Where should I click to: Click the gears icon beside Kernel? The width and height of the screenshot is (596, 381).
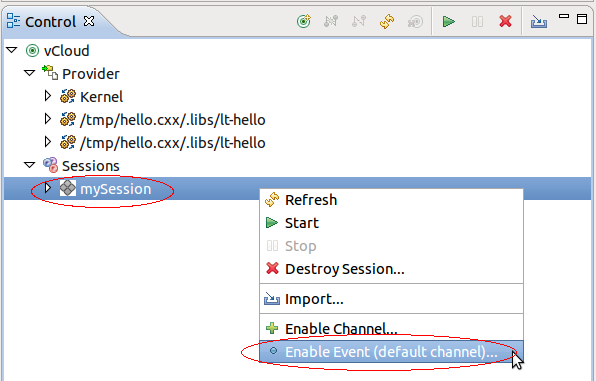coord(68,97)
